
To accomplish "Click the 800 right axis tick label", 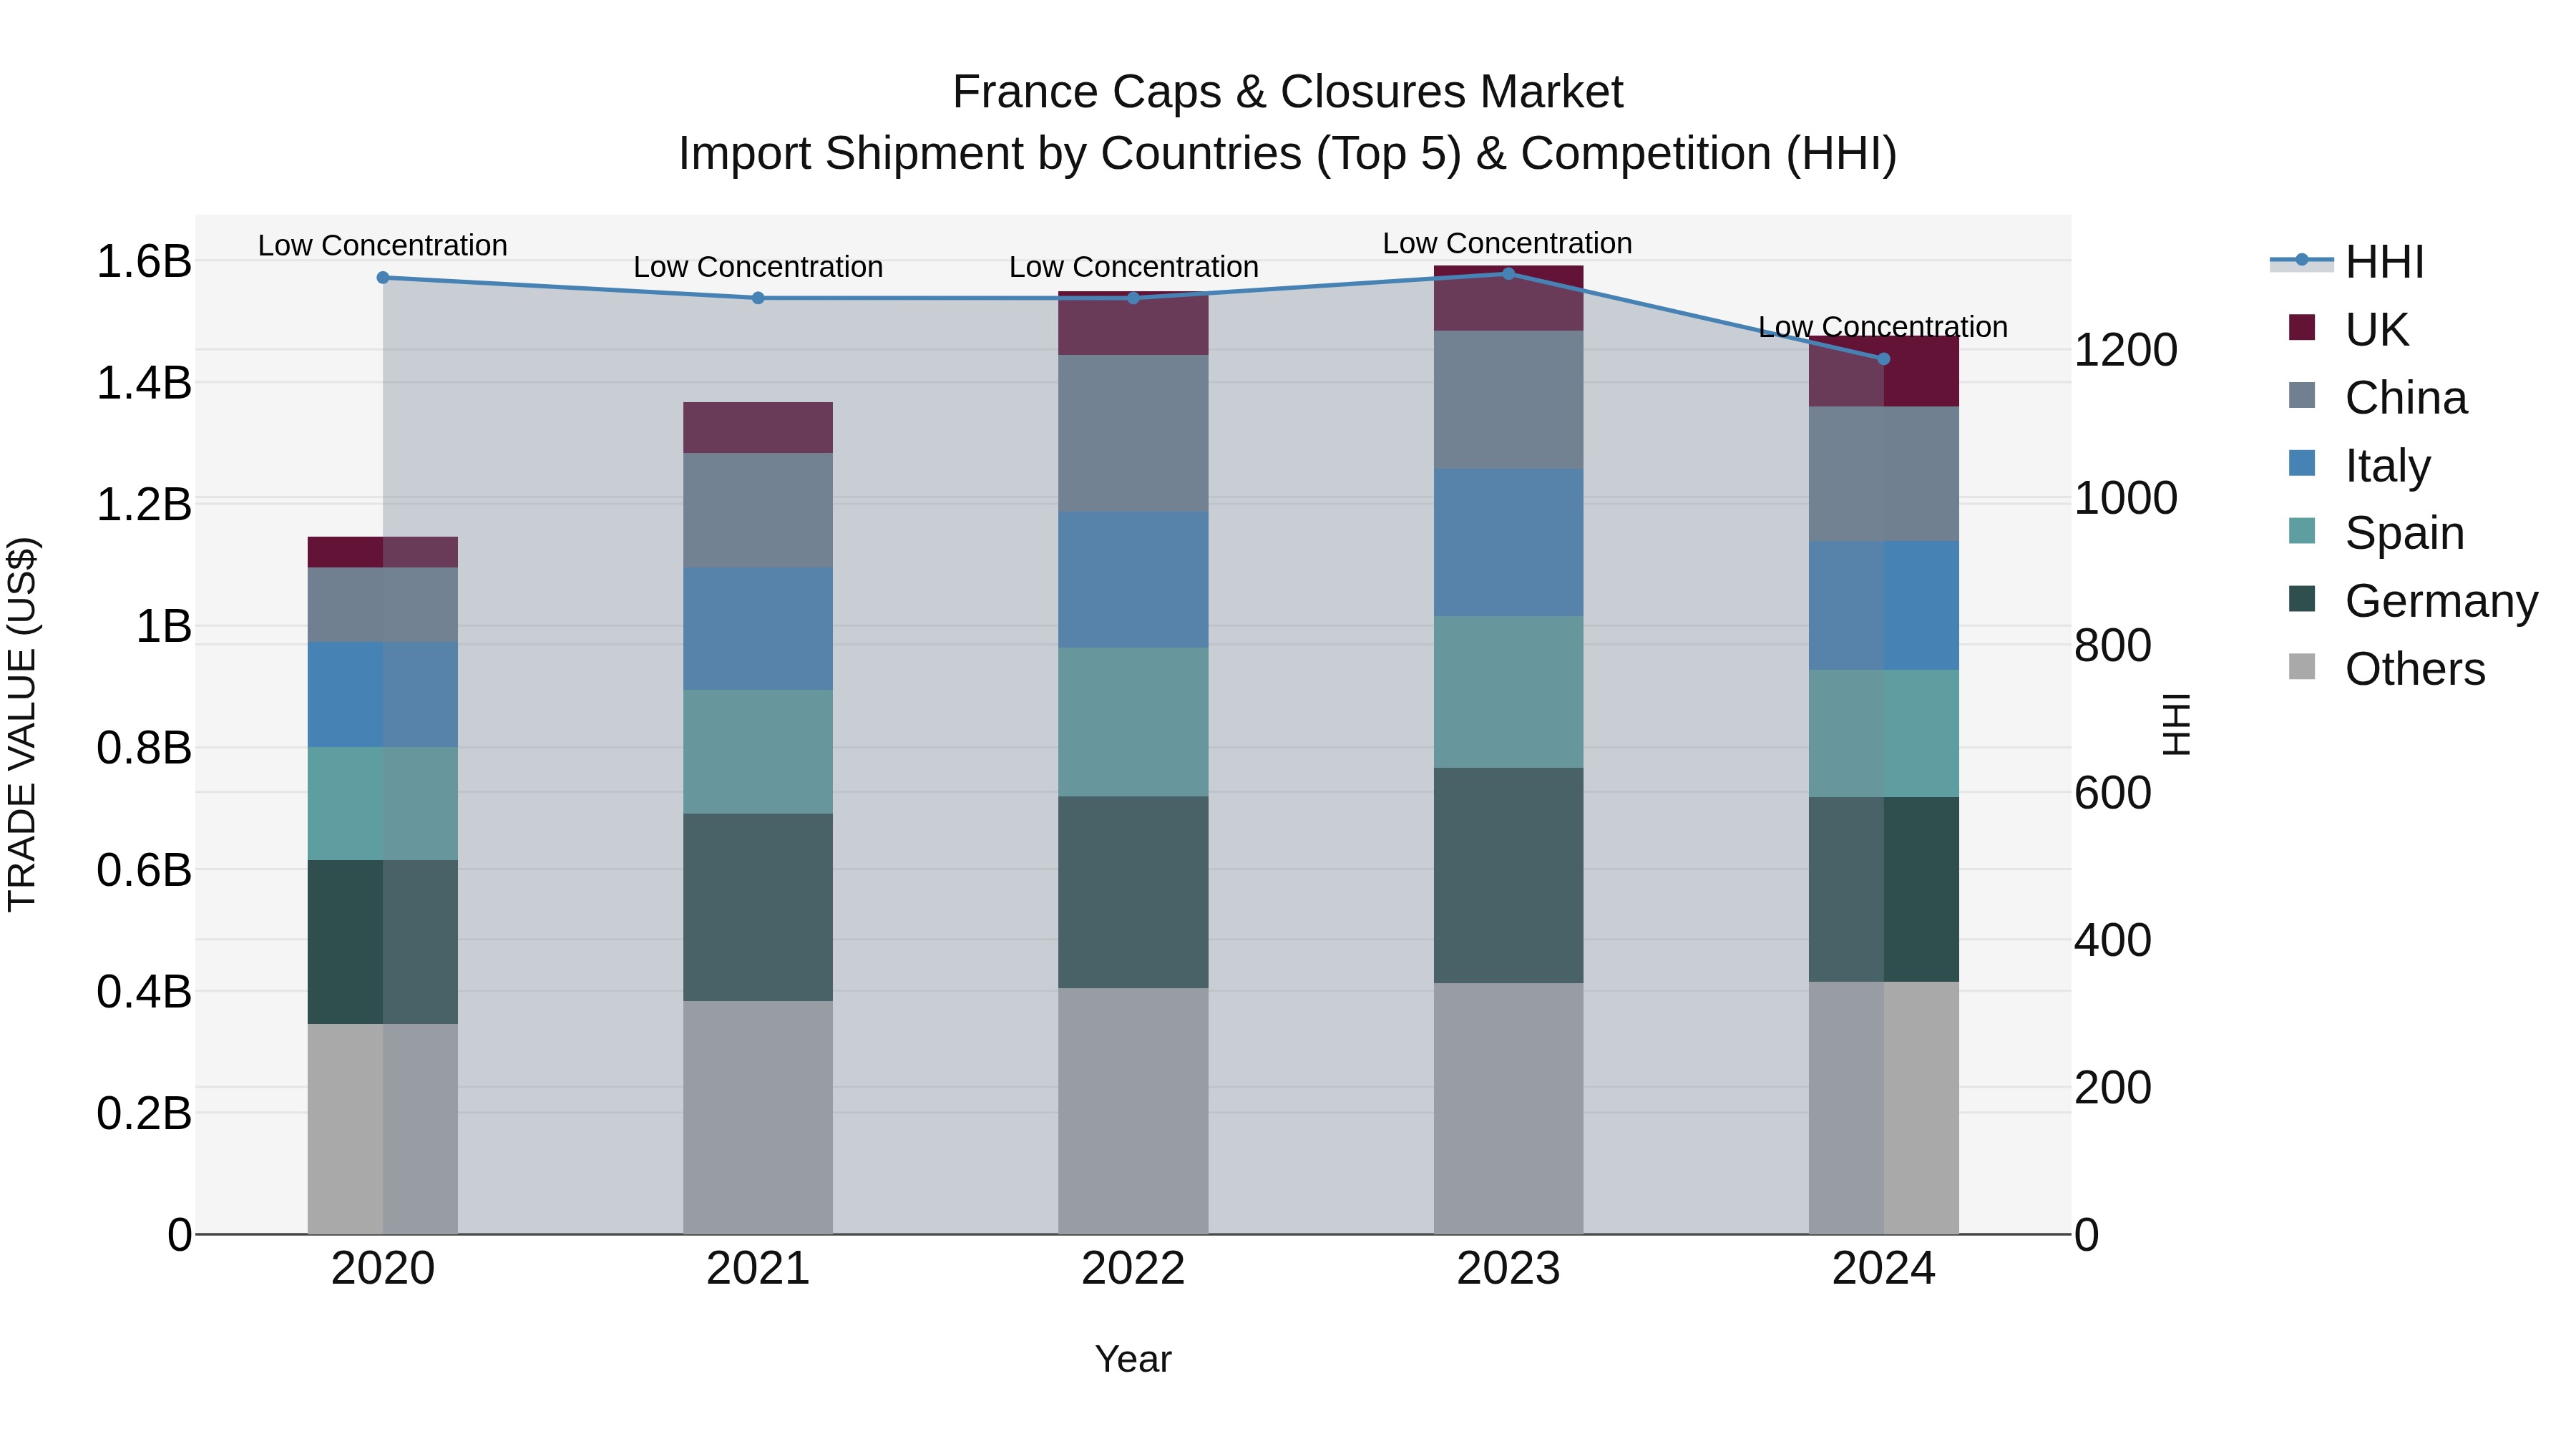I will 2113,645.
